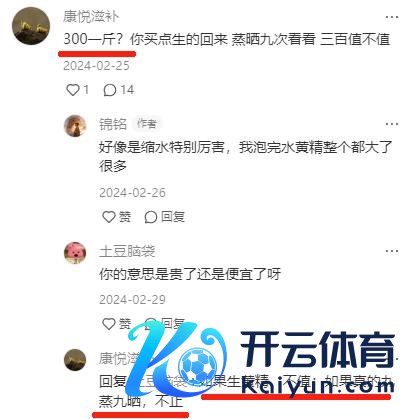Open more options for 康悦滋补's top comment
This screenshot has width=410, height=419.
(x=392, y=17)
